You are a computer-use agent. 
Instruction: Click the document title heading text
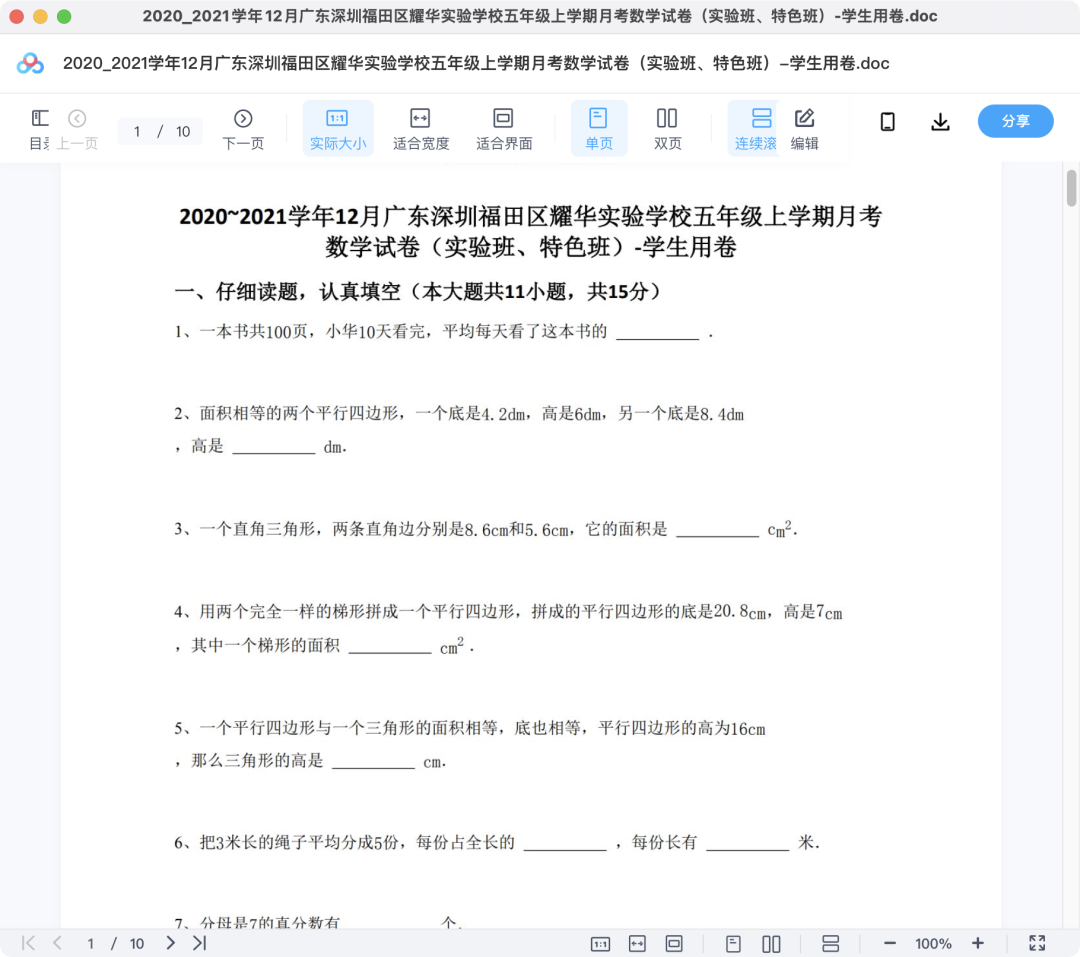(530, 231)
